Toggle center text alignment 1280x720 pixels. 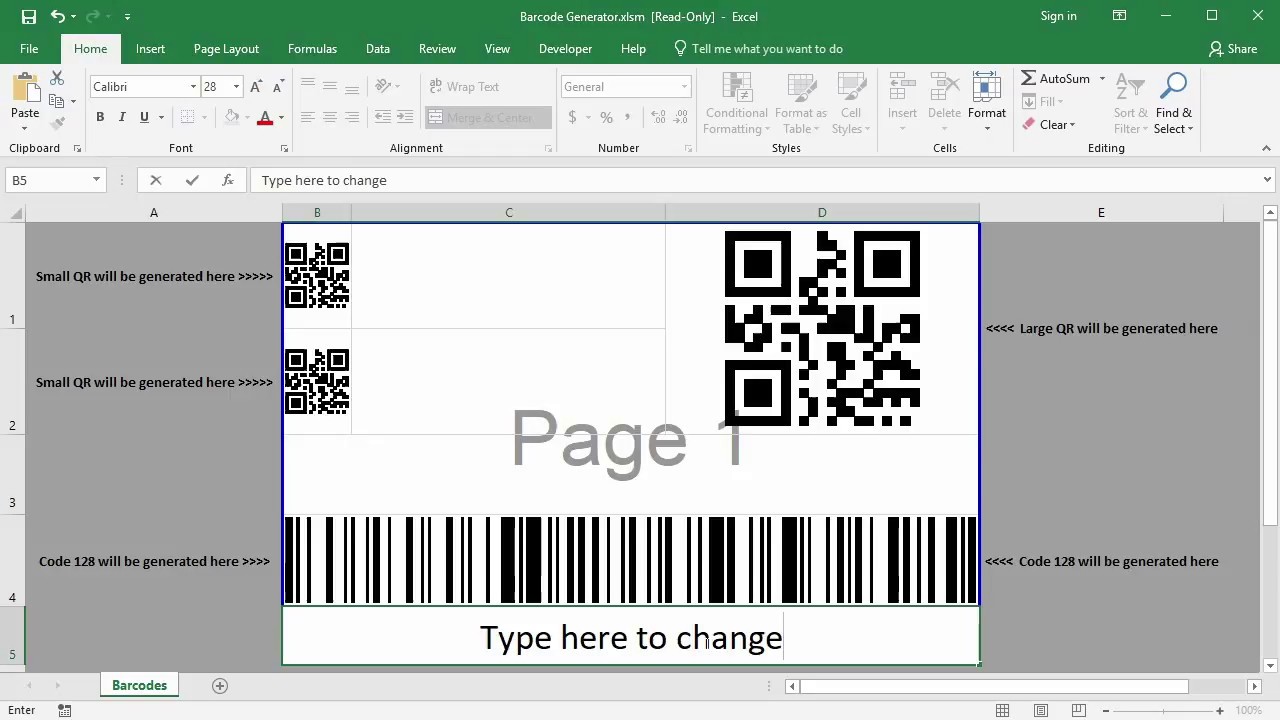click(329, 117)
